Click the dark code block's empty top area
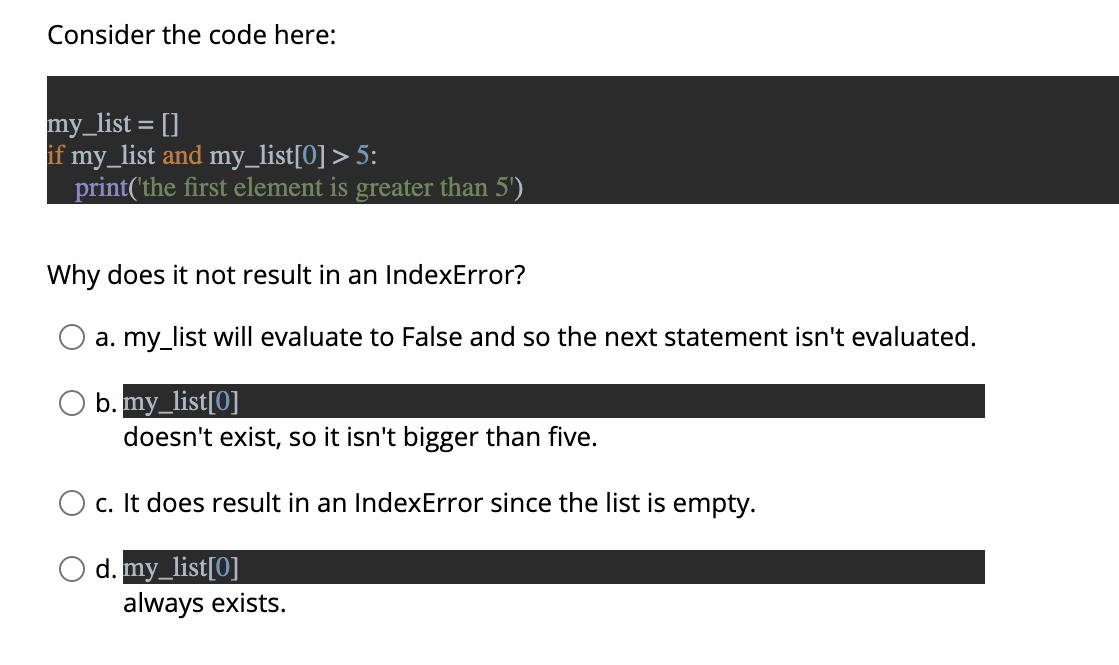 [x=583, y=91]
